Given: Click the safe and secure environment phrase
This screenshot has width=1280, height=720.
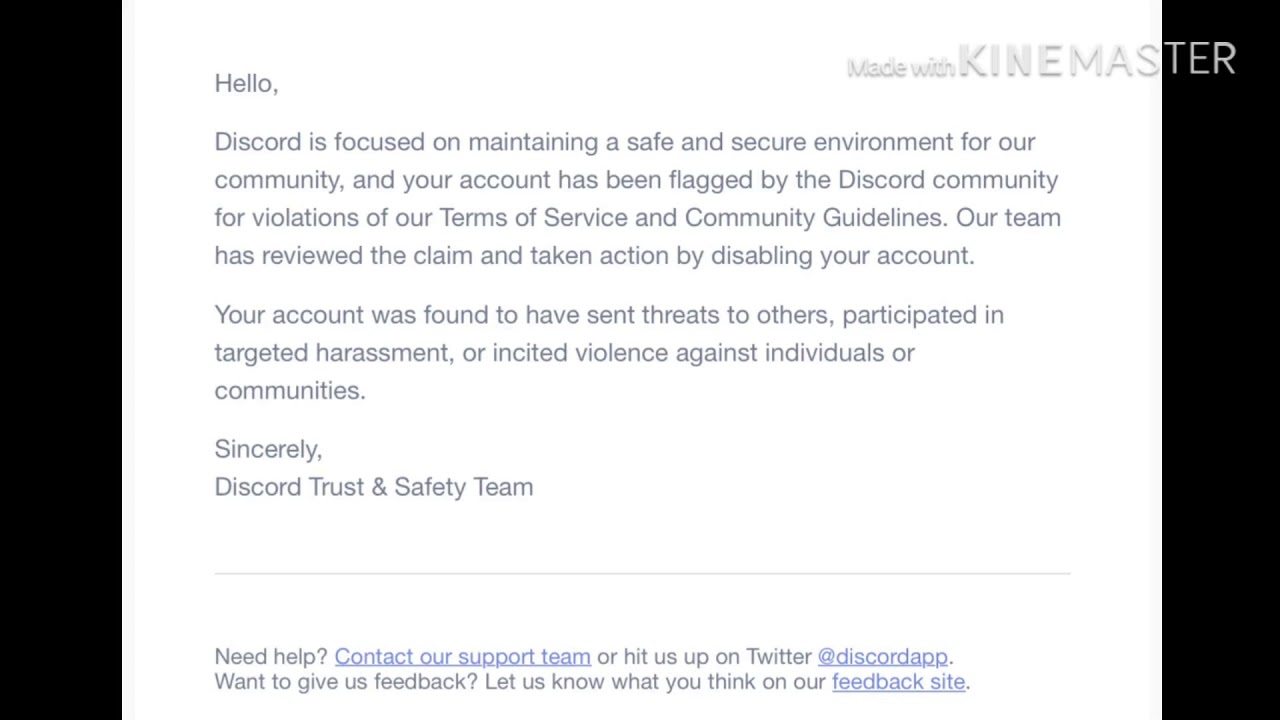Looking at the screenshot, I should click(x=788, y=142).
